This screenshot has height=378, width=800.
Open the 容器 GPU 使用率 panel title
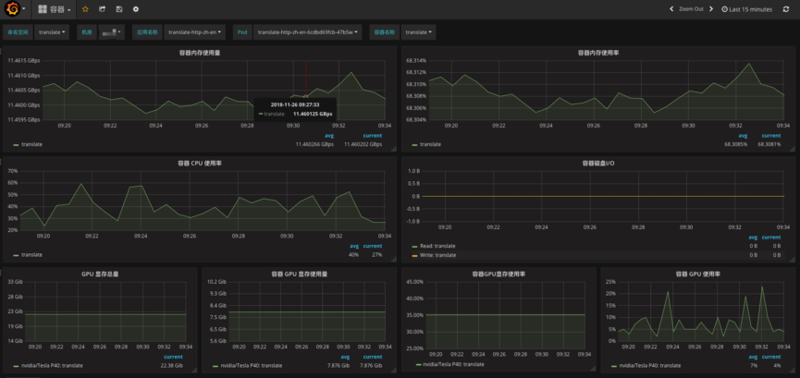coord(698,274)
